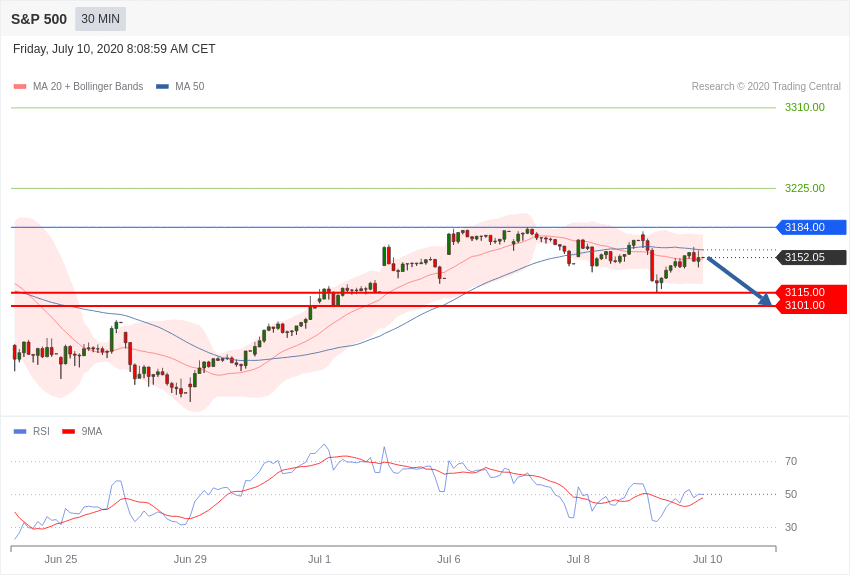Toggle the MA 20 + Bollinger Bands legend label
The width and height of the screenshot is (850, 576).
point(88,86)
